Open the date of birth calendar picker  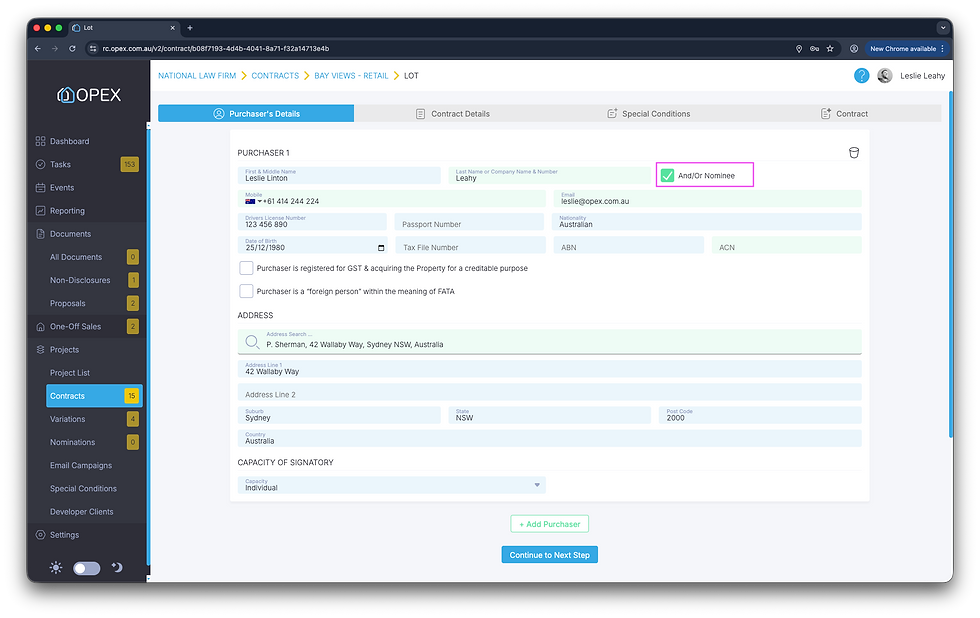[x=381, y=248]
